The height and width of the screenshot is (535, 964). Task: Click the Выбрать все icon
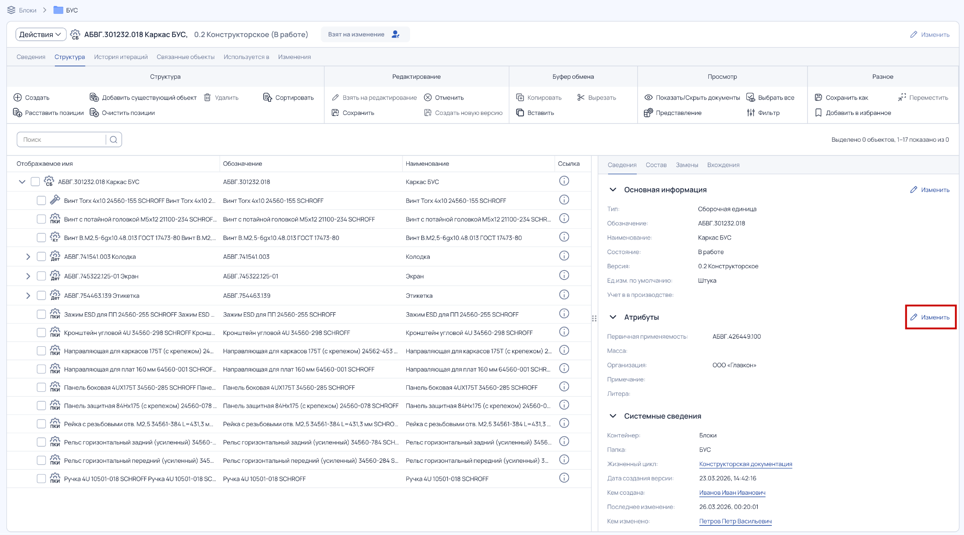coord(751,97)
